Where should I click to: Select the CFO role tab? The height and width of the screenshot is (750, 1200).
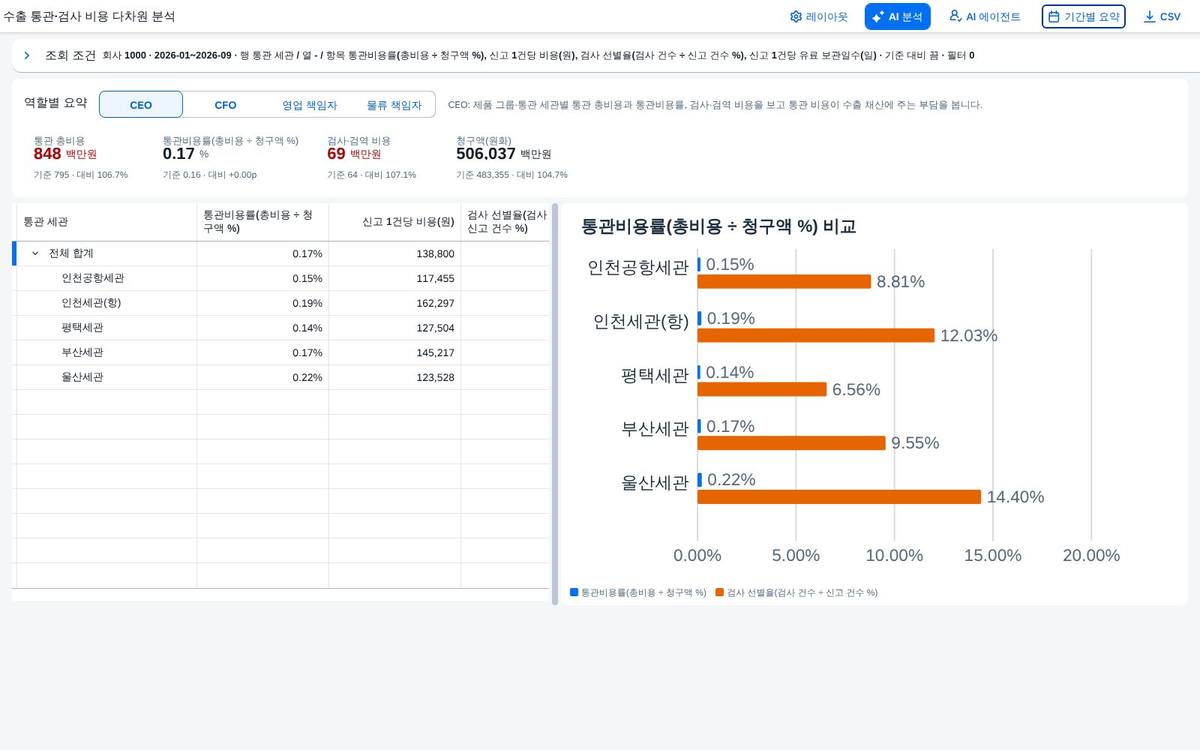225,105
